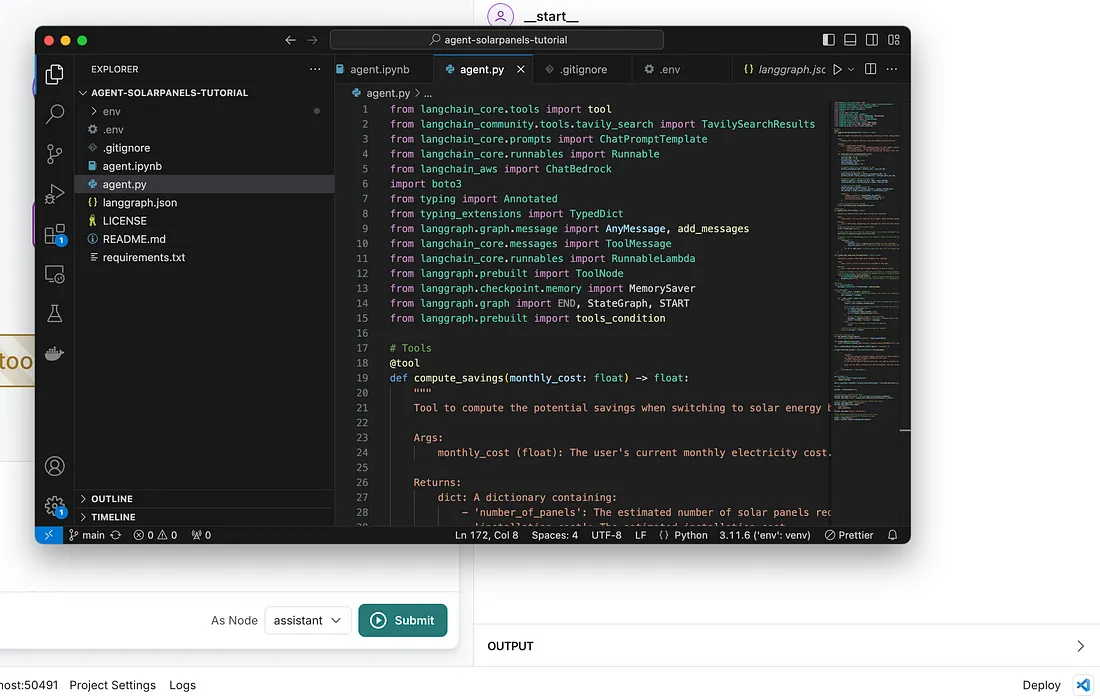Expand the env folder
Viewport: 1100px width, 699px height.
click(x=204, y=111)
